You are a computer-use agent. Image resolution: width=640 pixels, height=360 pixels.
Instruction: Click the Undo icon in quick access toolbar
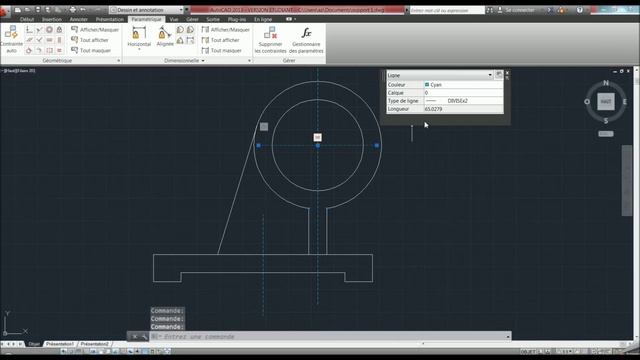tap(83, 10)
